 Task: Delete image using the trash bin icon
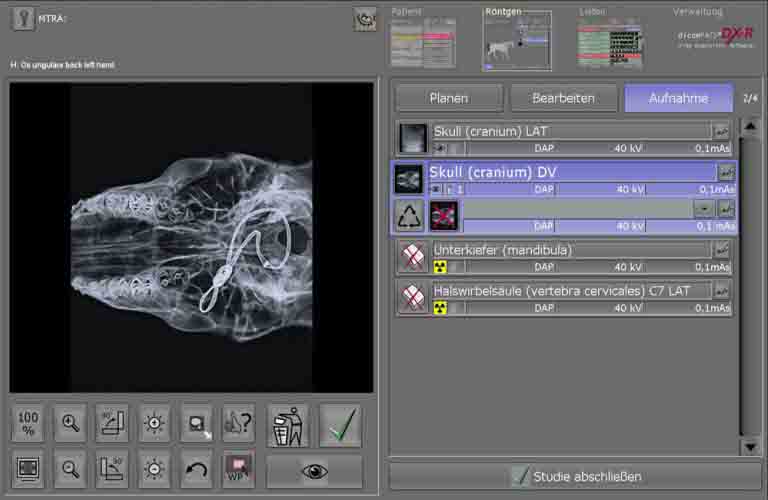coord(288,425)
